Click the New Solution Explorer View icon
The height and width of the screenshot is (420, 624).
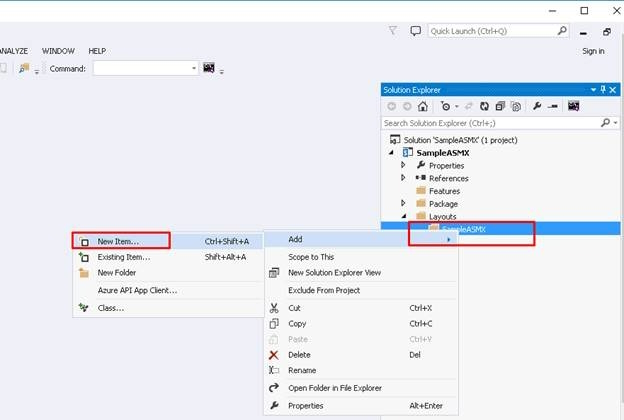point(274,273)
